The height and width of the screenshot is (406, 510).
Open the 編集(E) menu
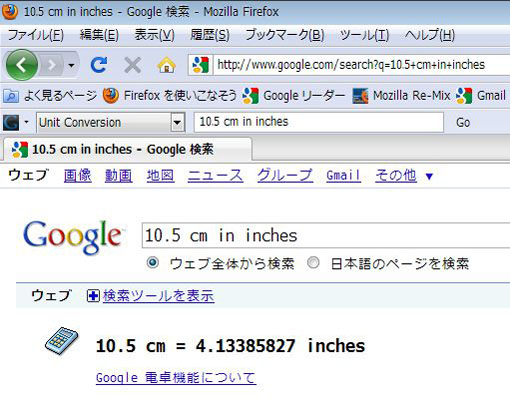tap(99, 35)
